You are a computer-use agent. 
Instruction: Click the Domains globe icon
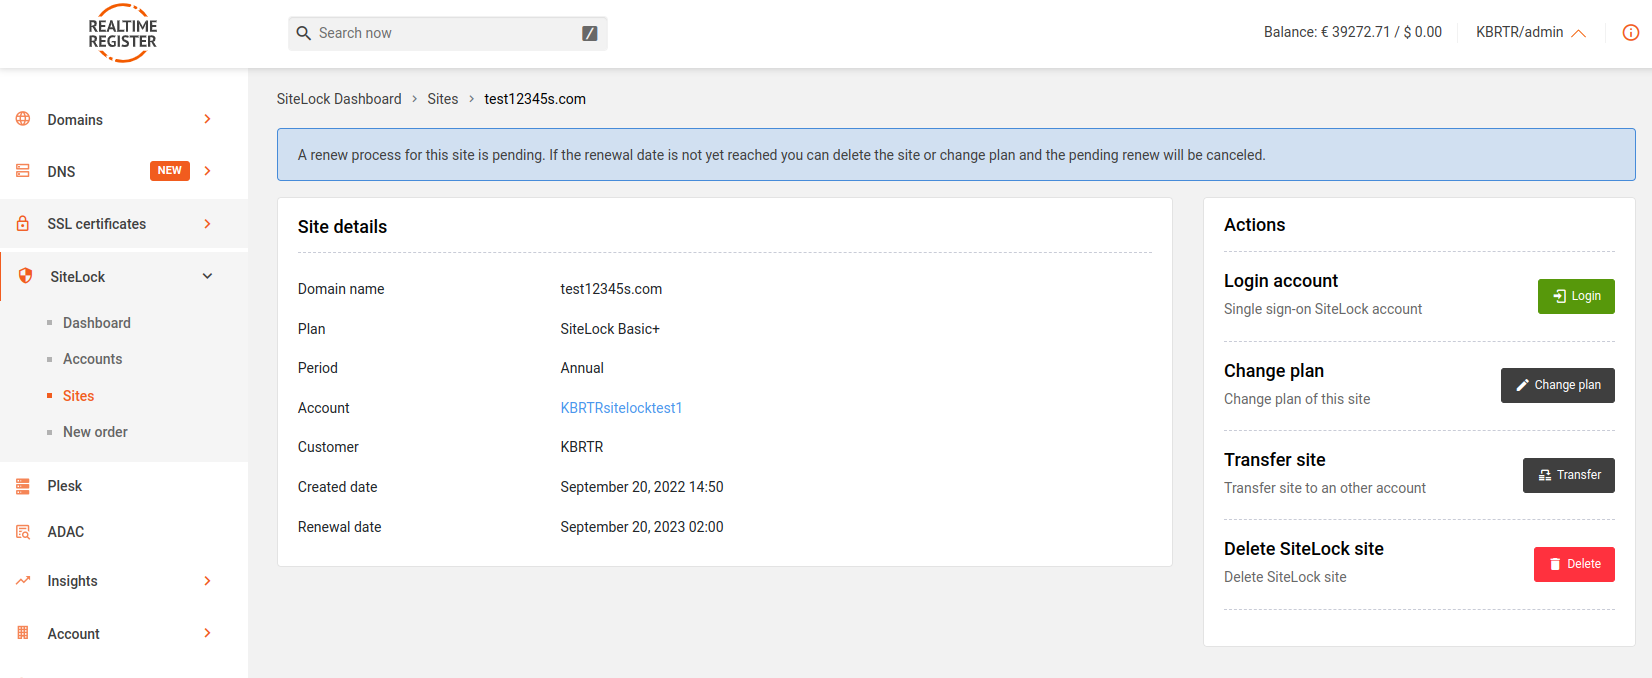point(23,119)
